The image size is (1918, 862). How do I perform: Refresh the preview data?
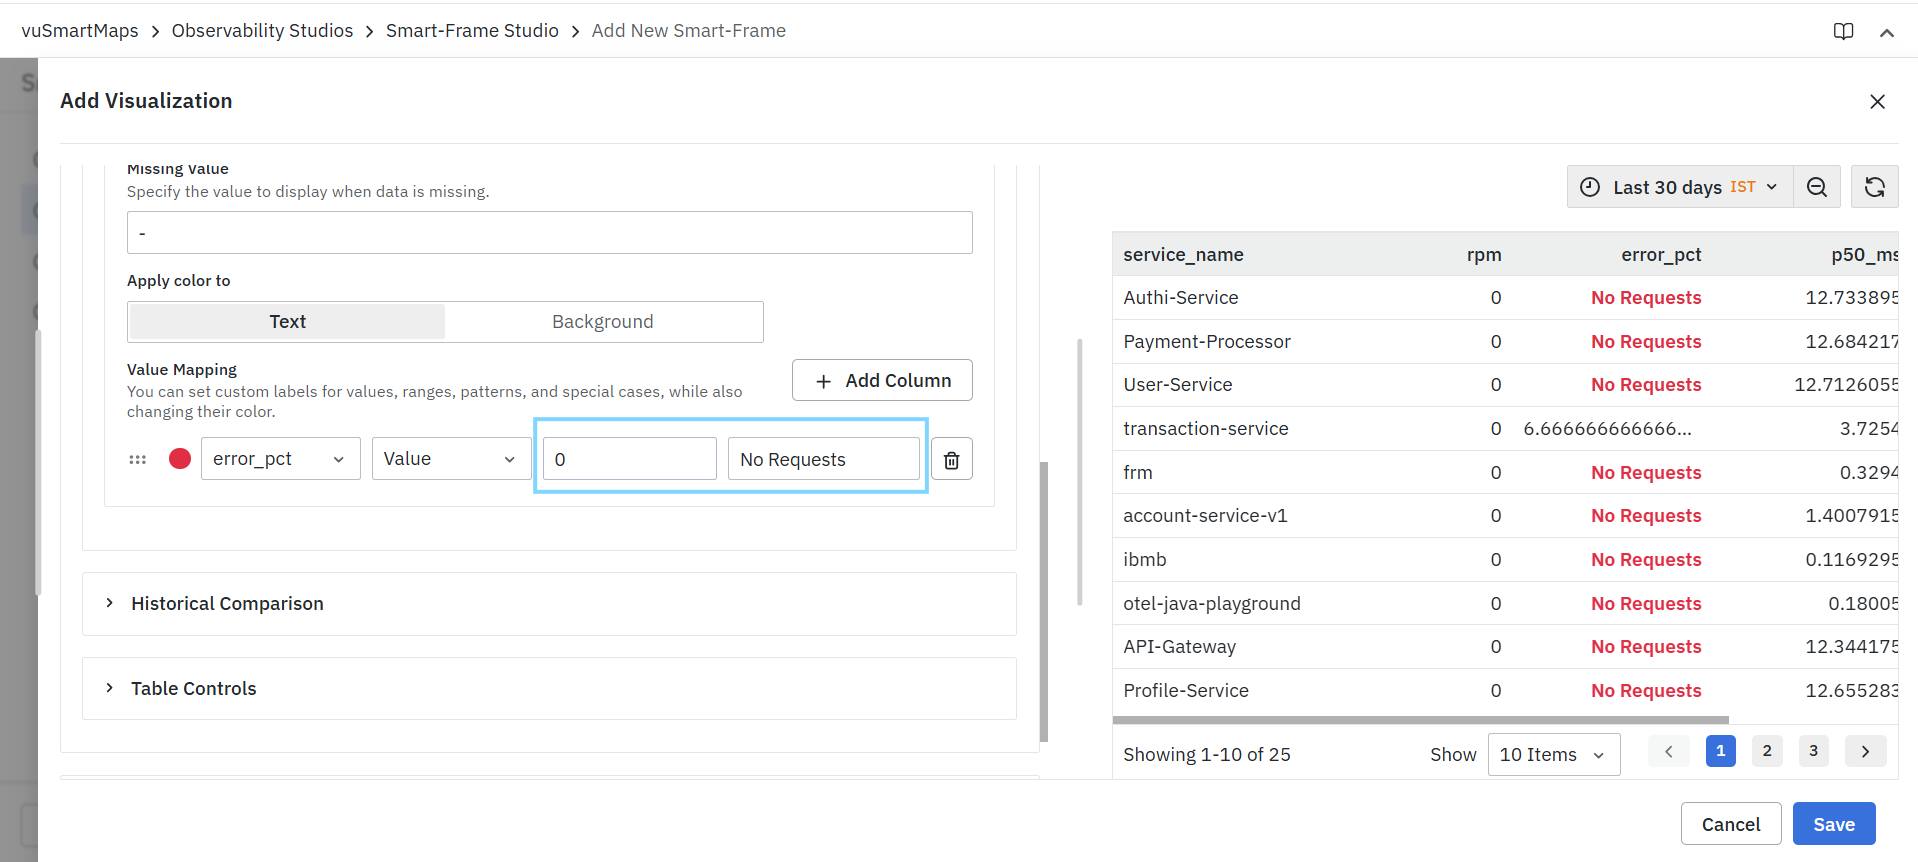1874,187
